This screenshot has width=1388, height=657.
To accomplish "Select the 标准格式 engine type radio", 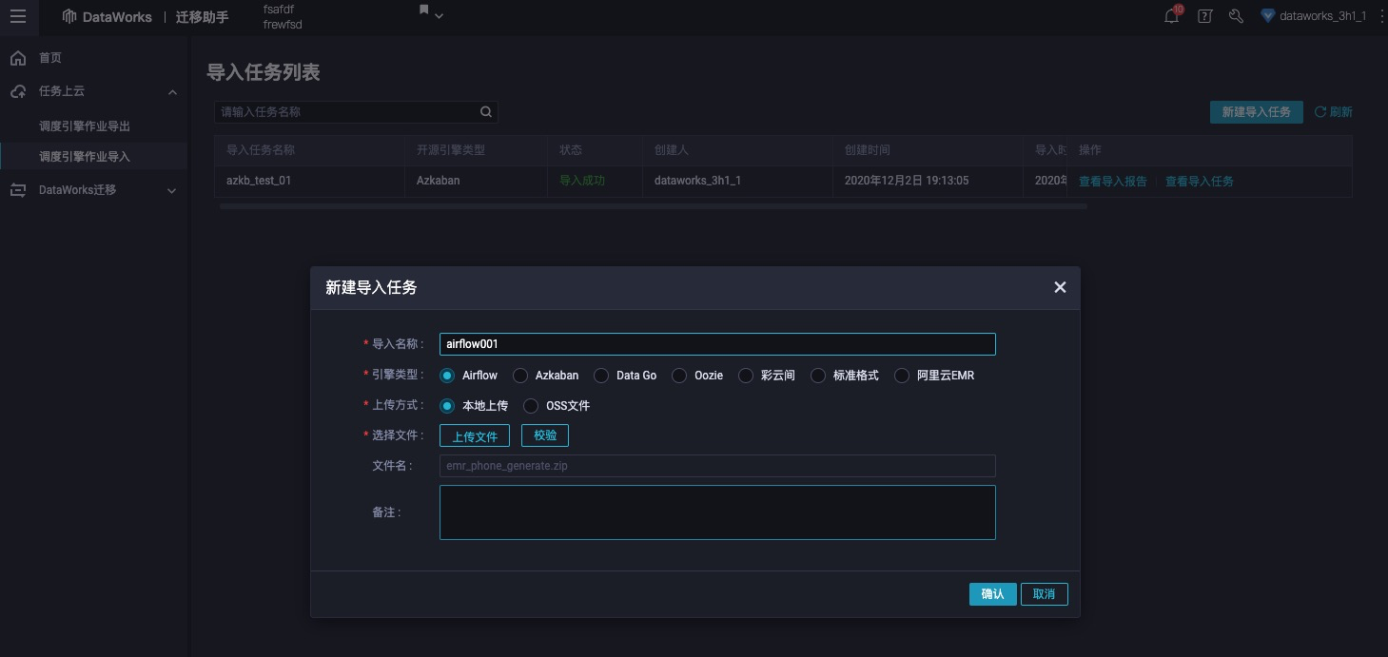I will (x=818, y=376).
